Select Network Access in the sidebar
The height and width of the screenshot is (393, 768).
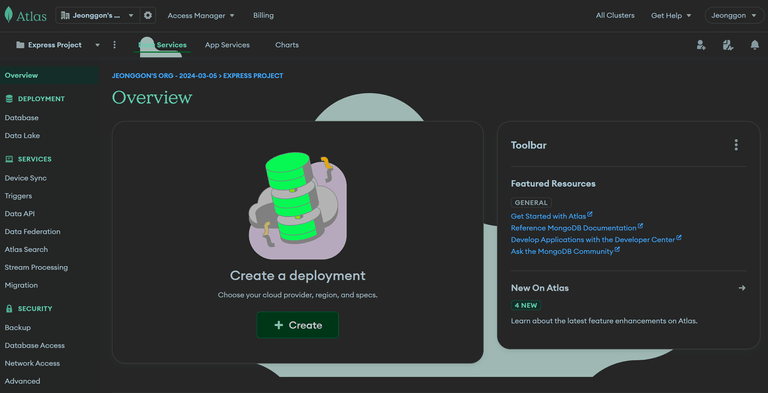[32, 363]
